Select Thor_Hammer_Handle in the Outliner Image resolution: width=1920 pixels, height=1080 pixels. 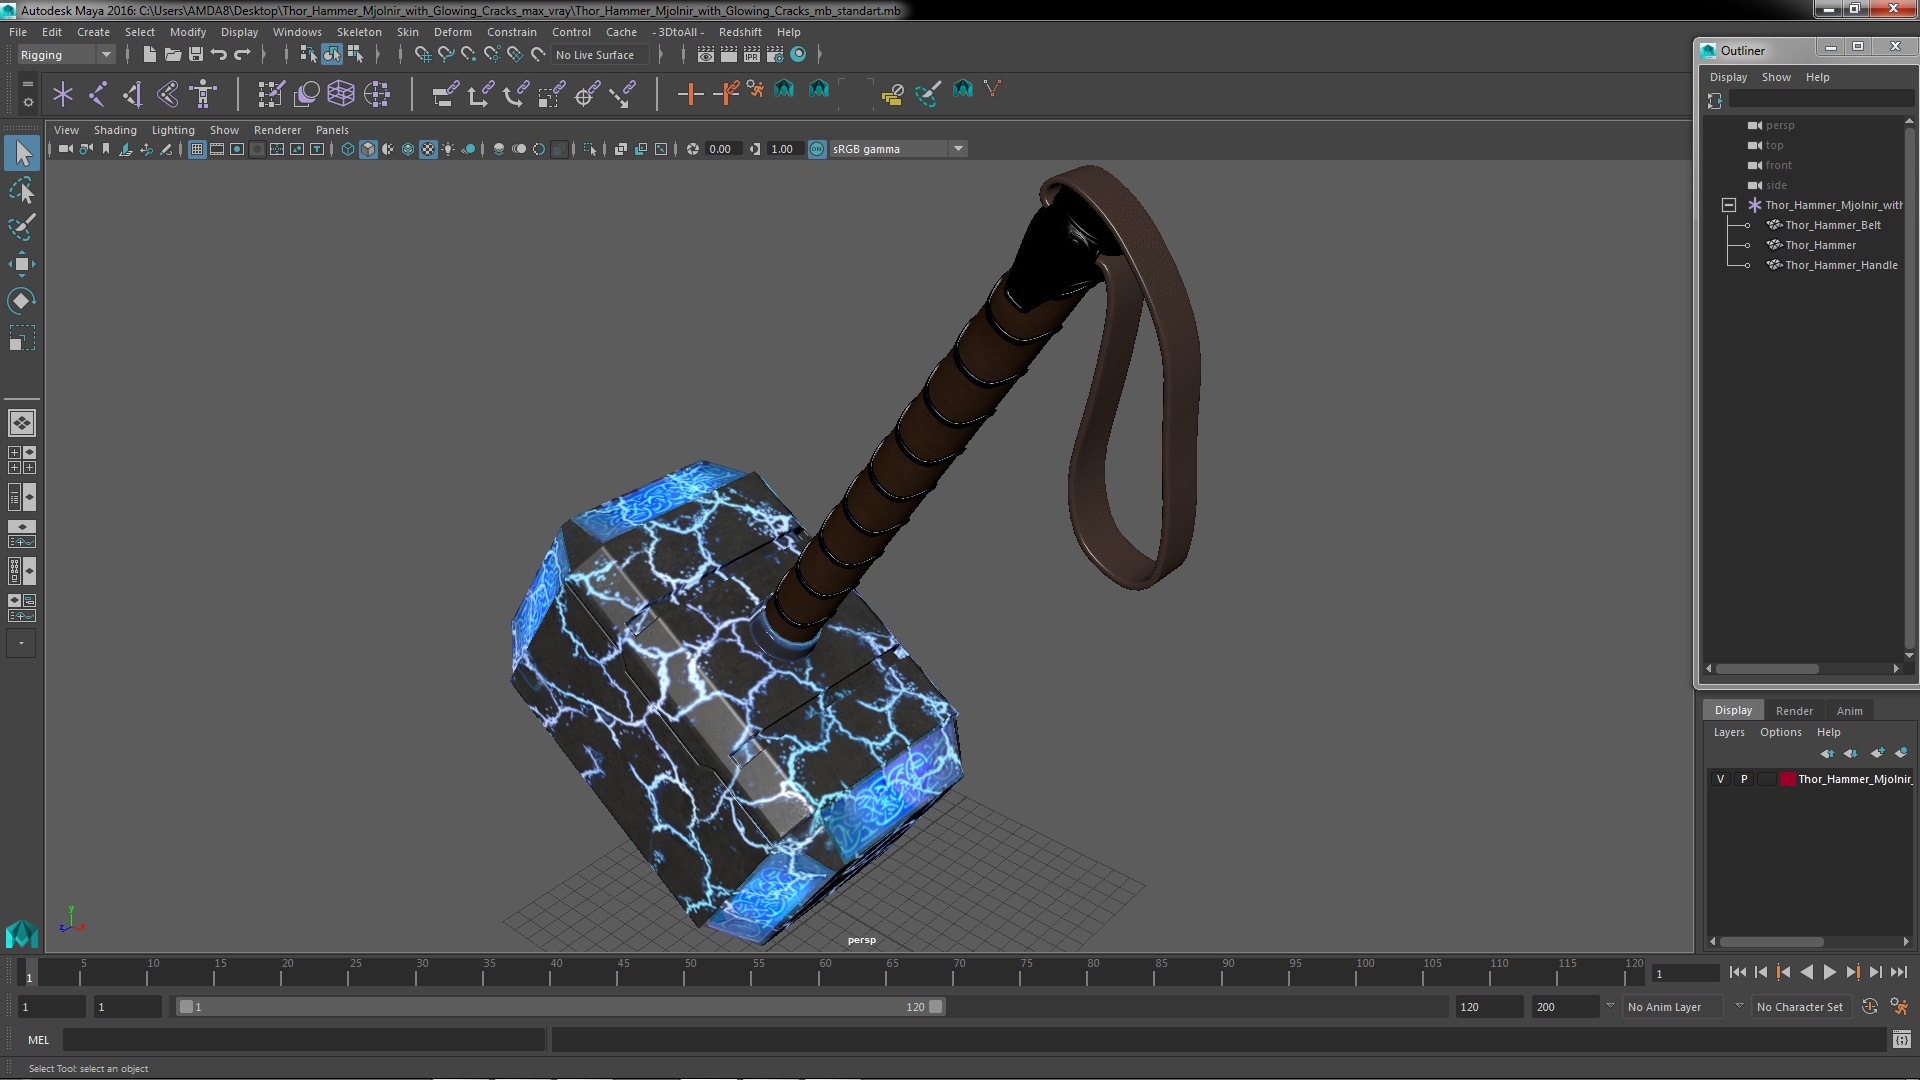coord(1841,265)
